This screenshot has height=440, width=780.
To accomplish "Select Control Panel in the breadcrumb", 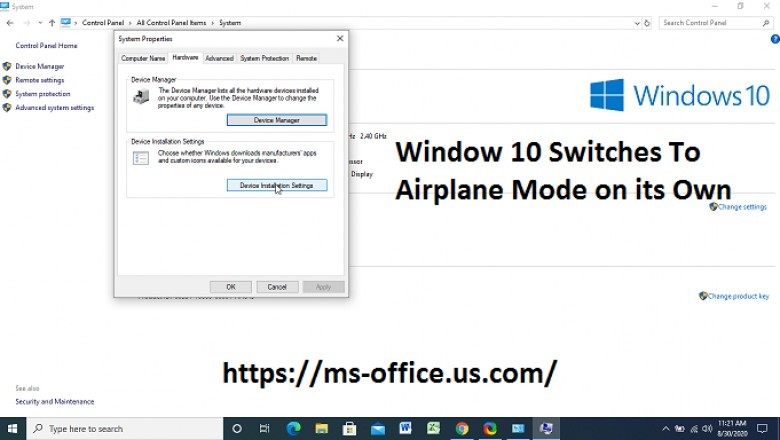I will click(x=103, y=23).
